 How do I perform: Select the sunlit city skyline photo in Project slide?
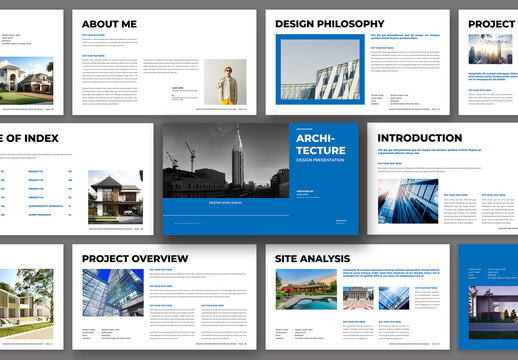(x=490, y=49)
